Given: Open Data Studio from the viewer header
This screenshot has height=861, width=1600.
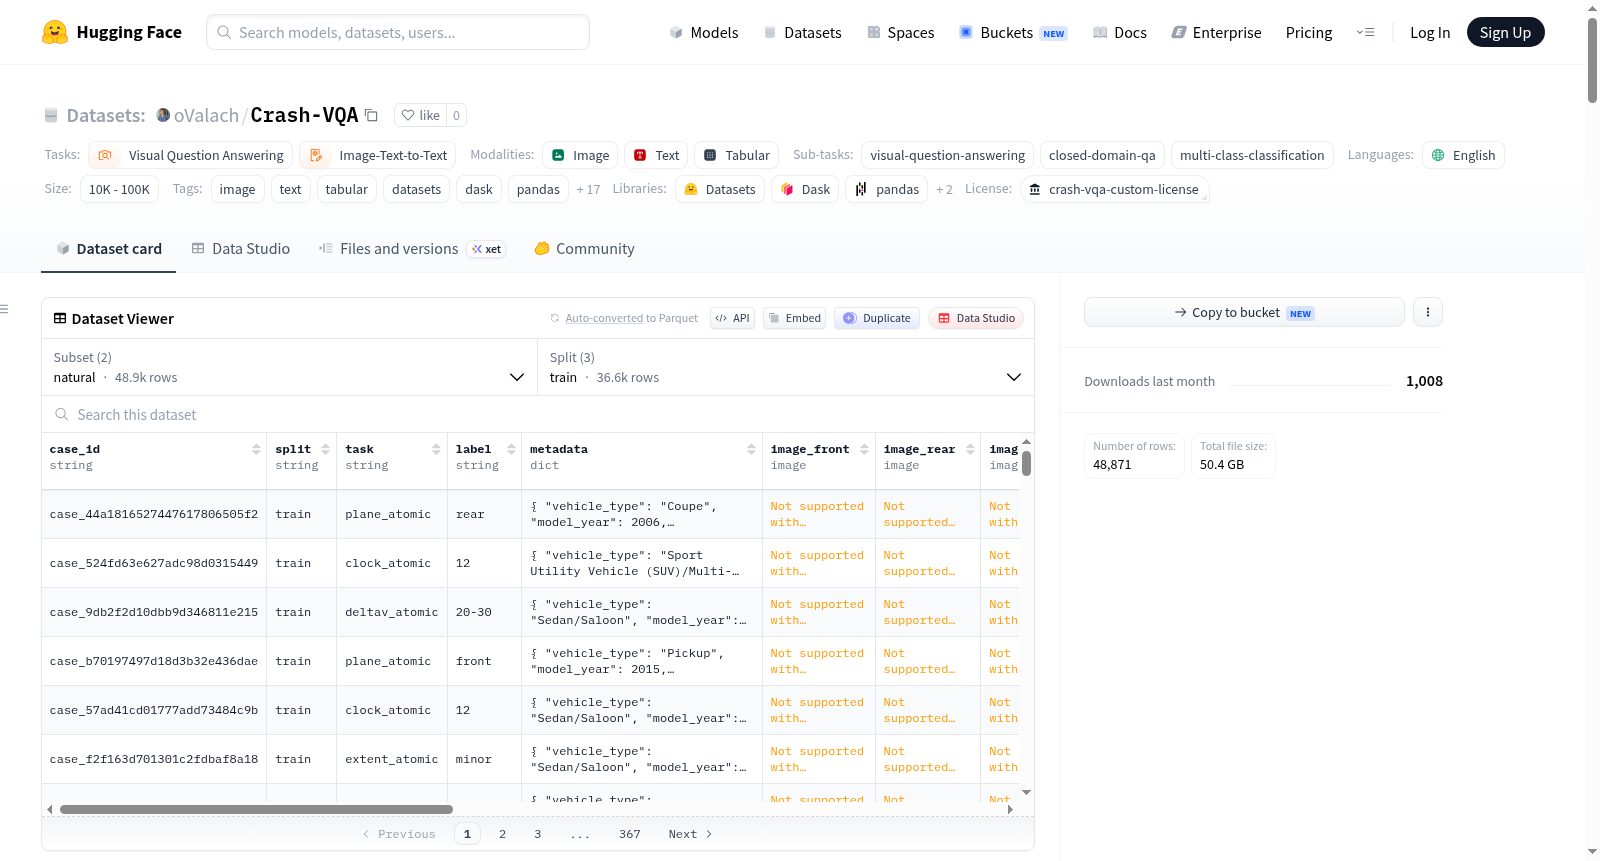Looking at the screenshot, I should (x=976, y=318).
